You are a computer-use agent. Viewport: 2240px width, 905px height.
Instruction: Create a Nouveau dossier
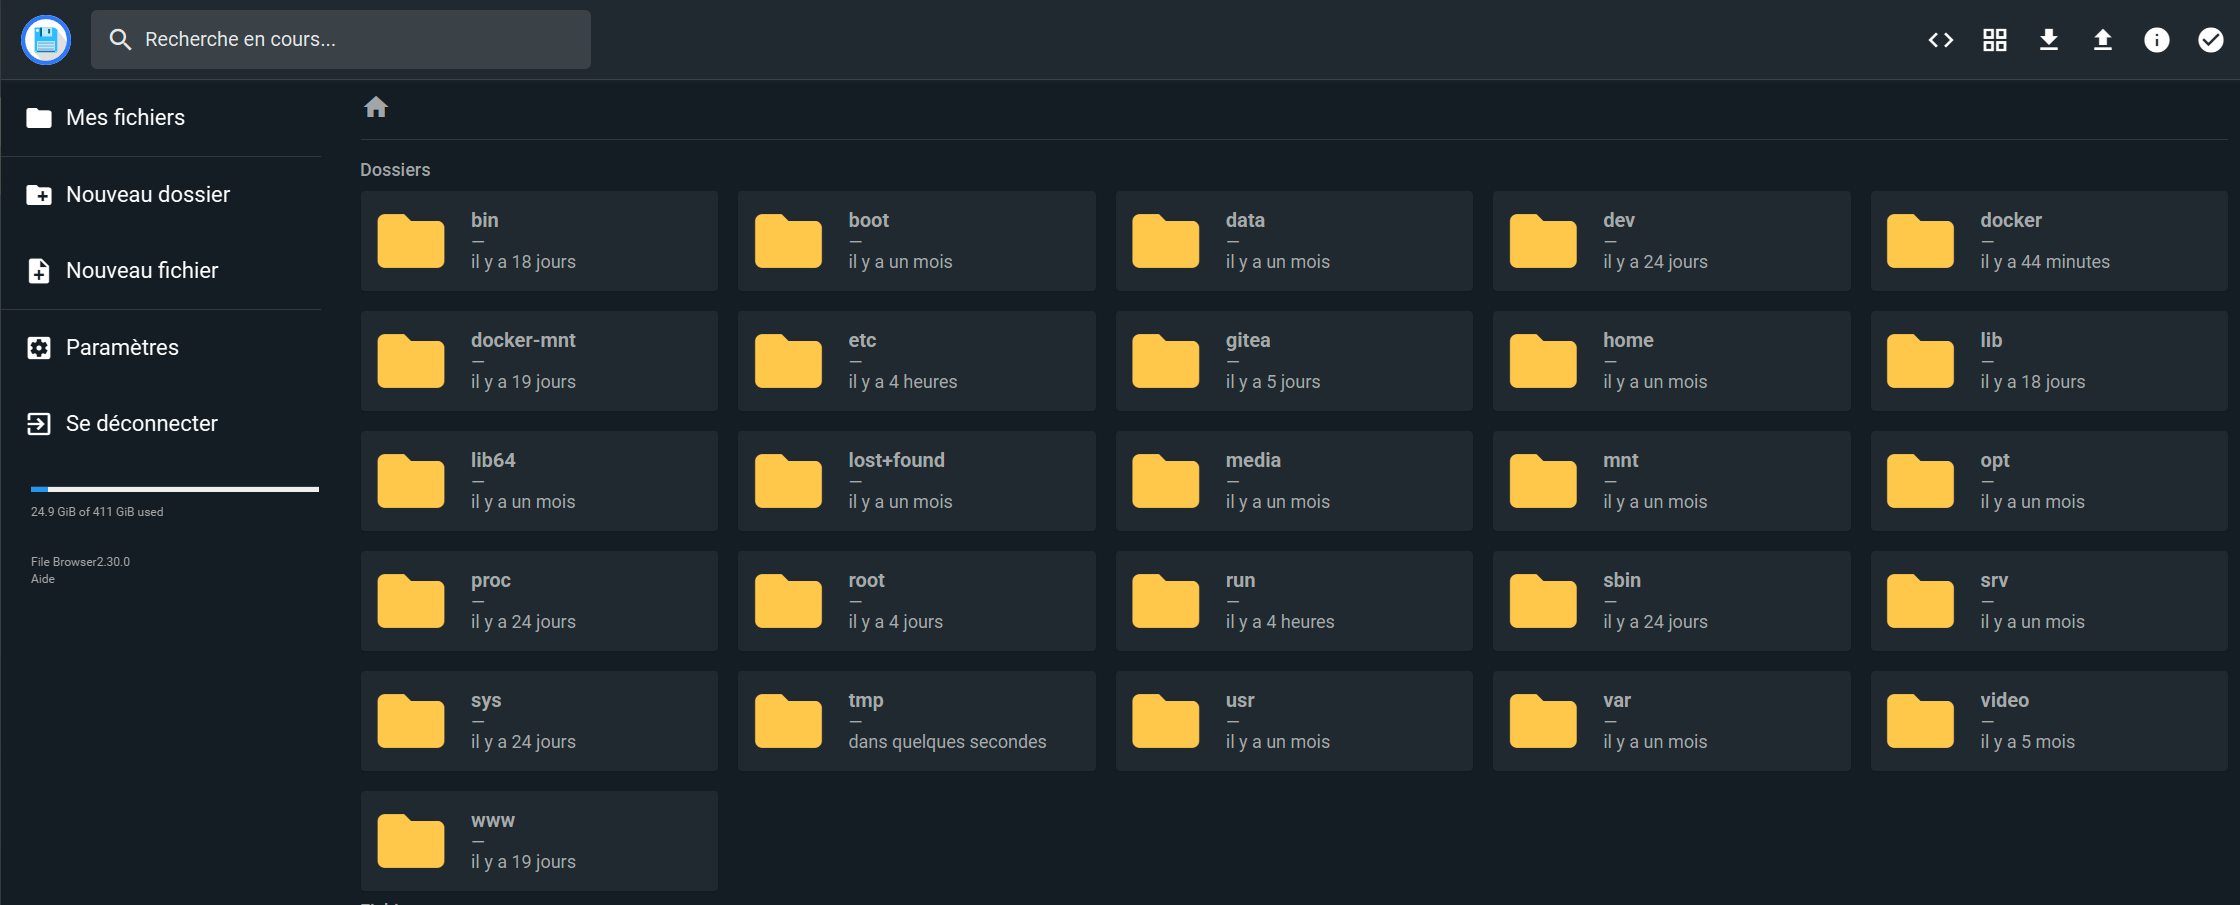(147, 195)
